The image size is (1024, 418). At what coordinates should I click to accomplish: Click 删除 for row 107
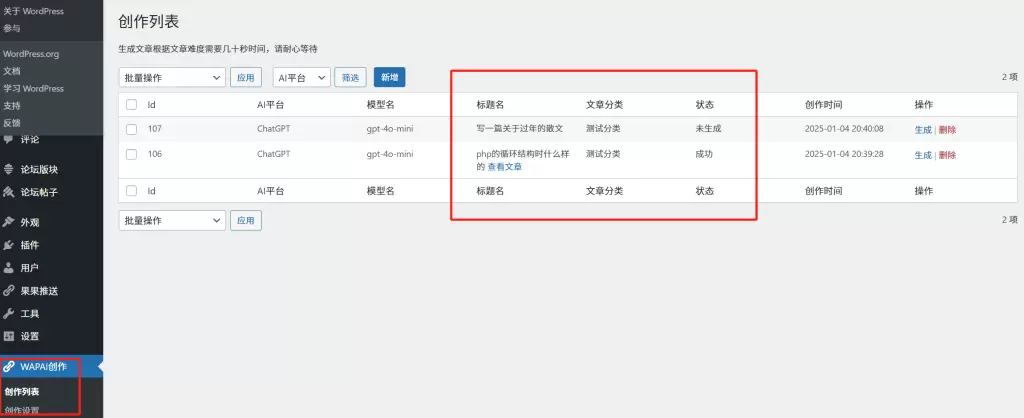pos(947,129)
